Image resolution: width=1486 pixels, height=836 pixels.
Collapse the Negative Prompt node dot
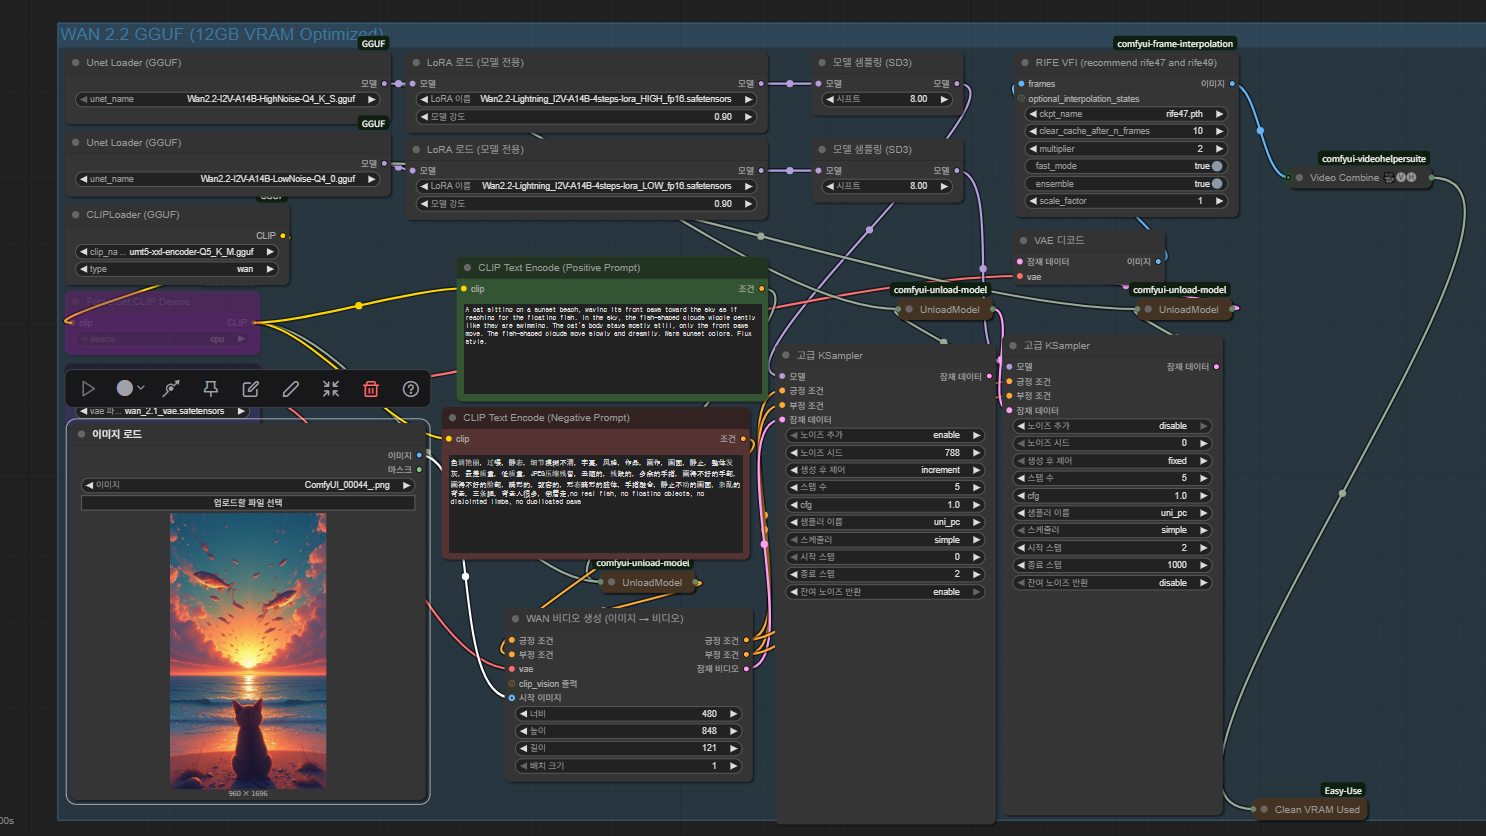[x=452, y=417]
